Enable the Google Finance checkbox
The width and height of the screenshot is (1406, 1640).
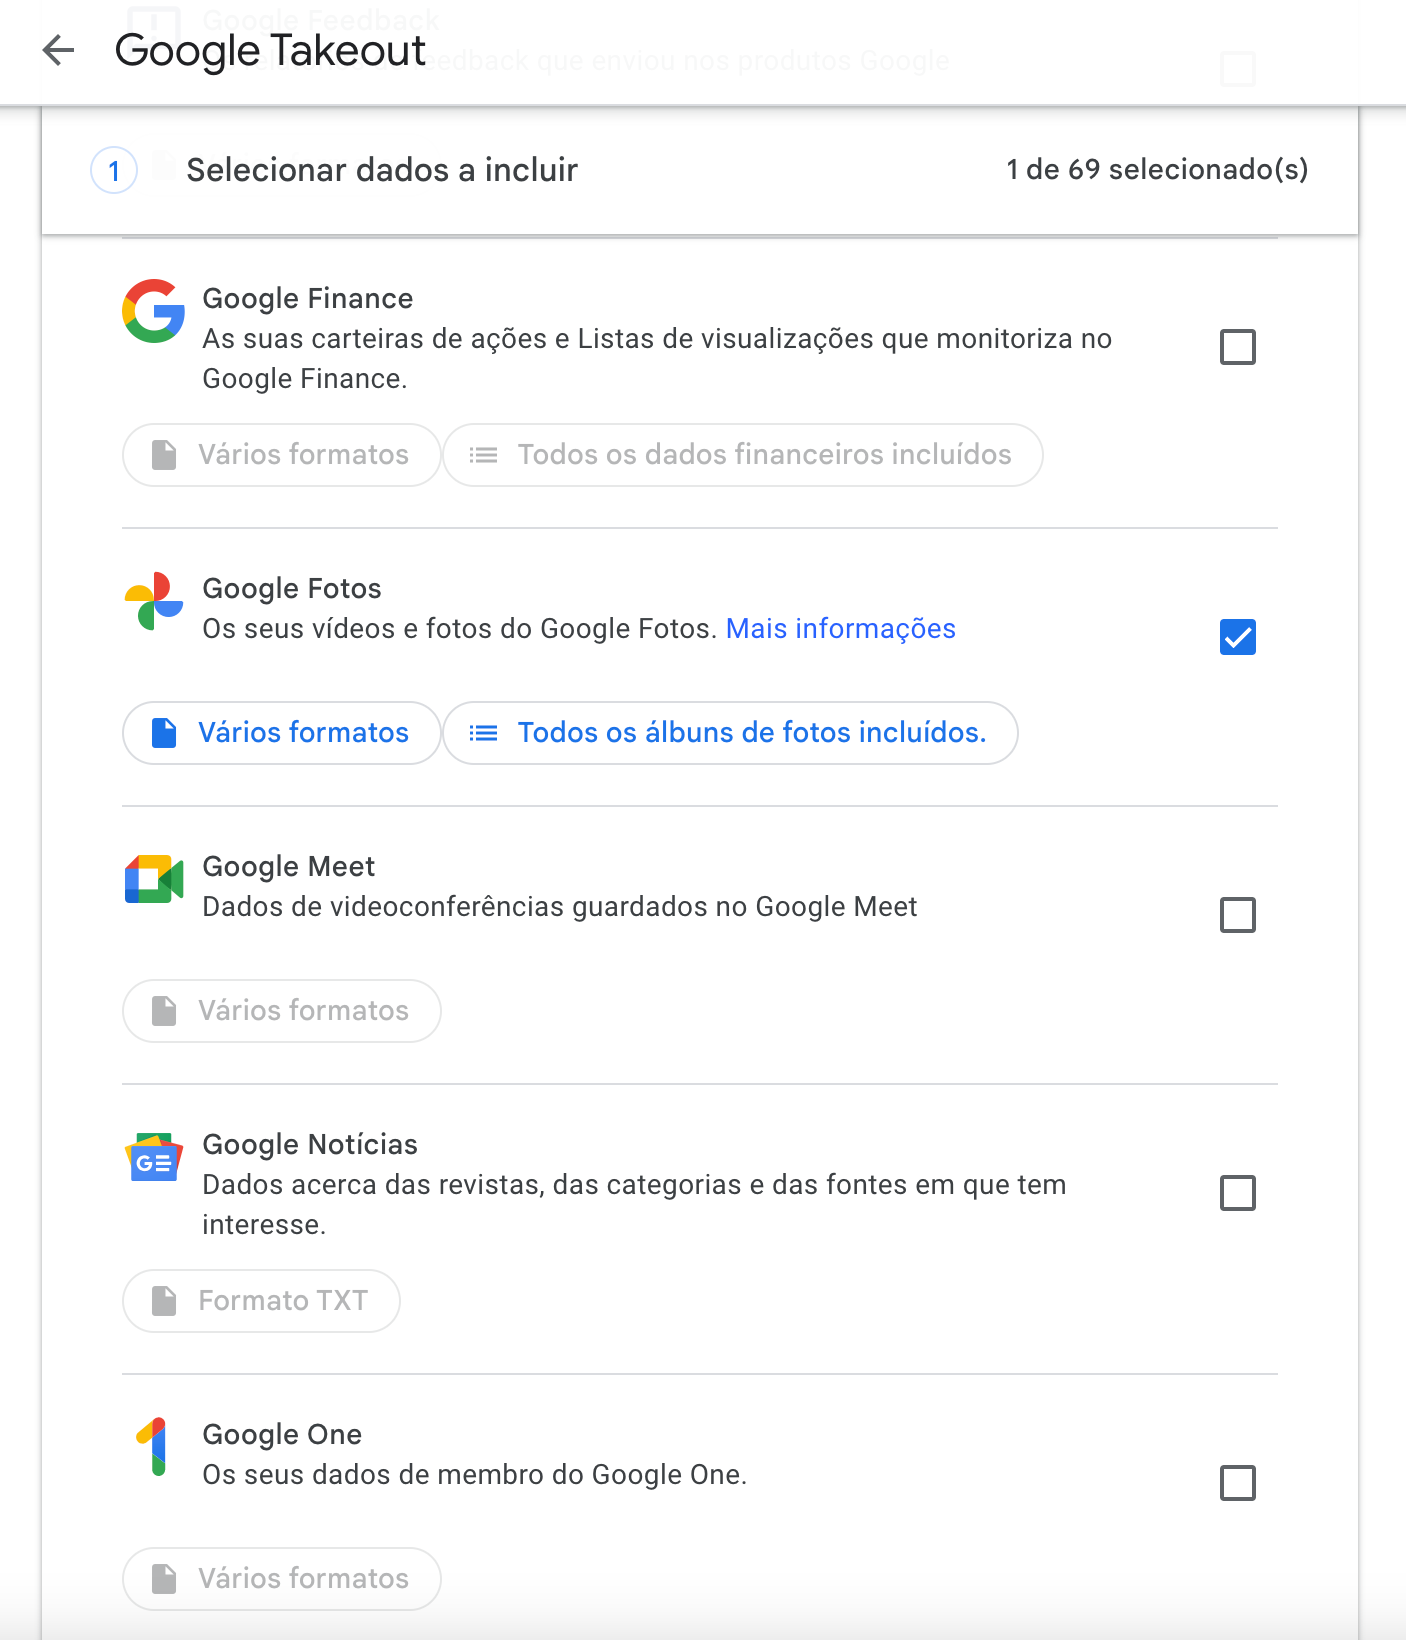click(x=1238, y=347)
